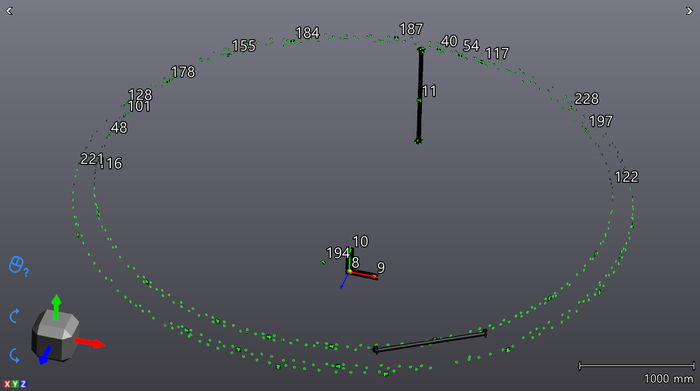Expand right panel with top-right chevron
Viewport: 700px width, 391px height.
[689, 11]
